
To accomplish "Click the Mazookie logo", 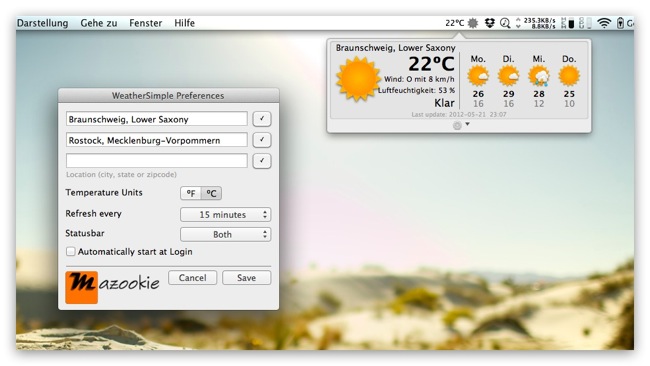I will pyautogui.click(x=113, y=287).
